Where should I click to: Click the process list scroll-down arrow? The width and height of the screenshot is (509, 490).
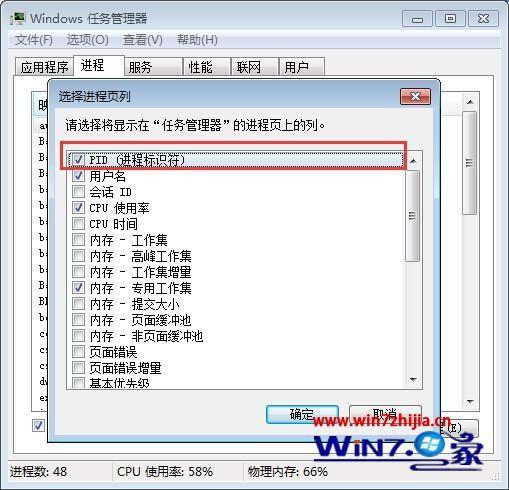point(470,402)
